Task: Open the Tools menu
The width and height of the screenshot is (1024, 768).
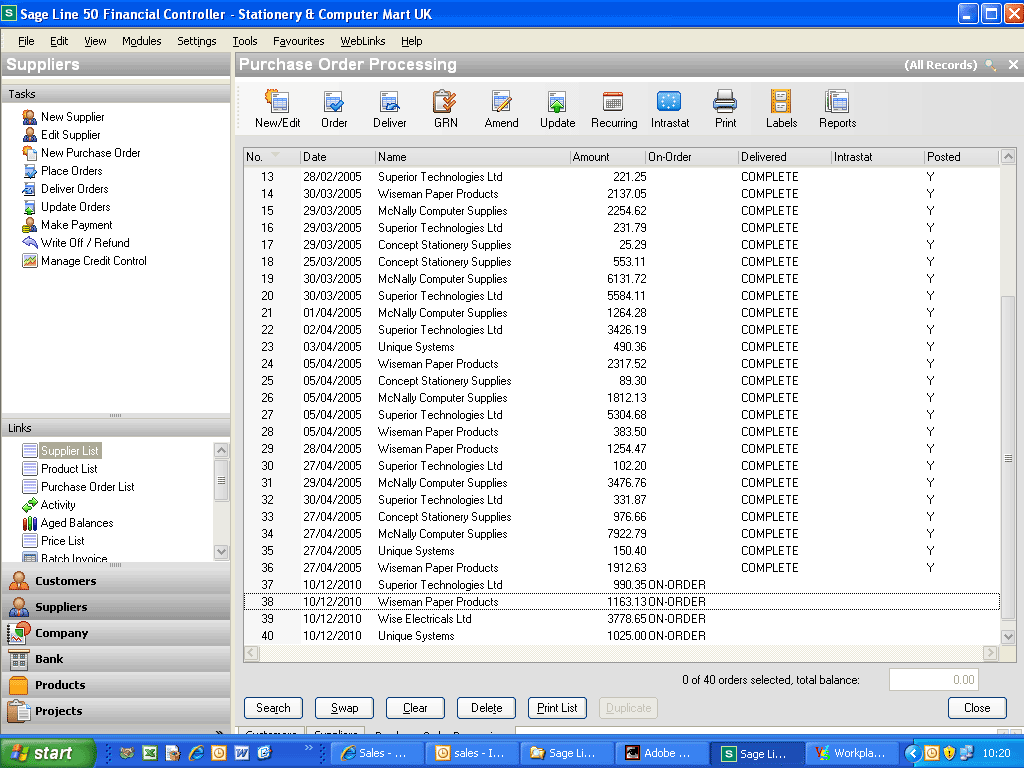Action: click(245, 41)
